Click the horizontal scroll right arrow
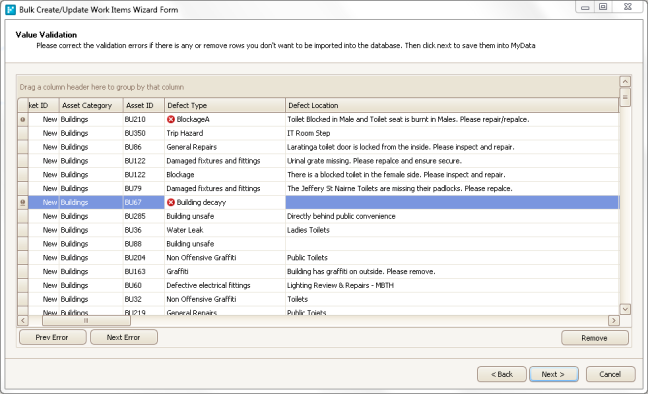Viewport: 648px width, 394px height. tap(614, 320)
